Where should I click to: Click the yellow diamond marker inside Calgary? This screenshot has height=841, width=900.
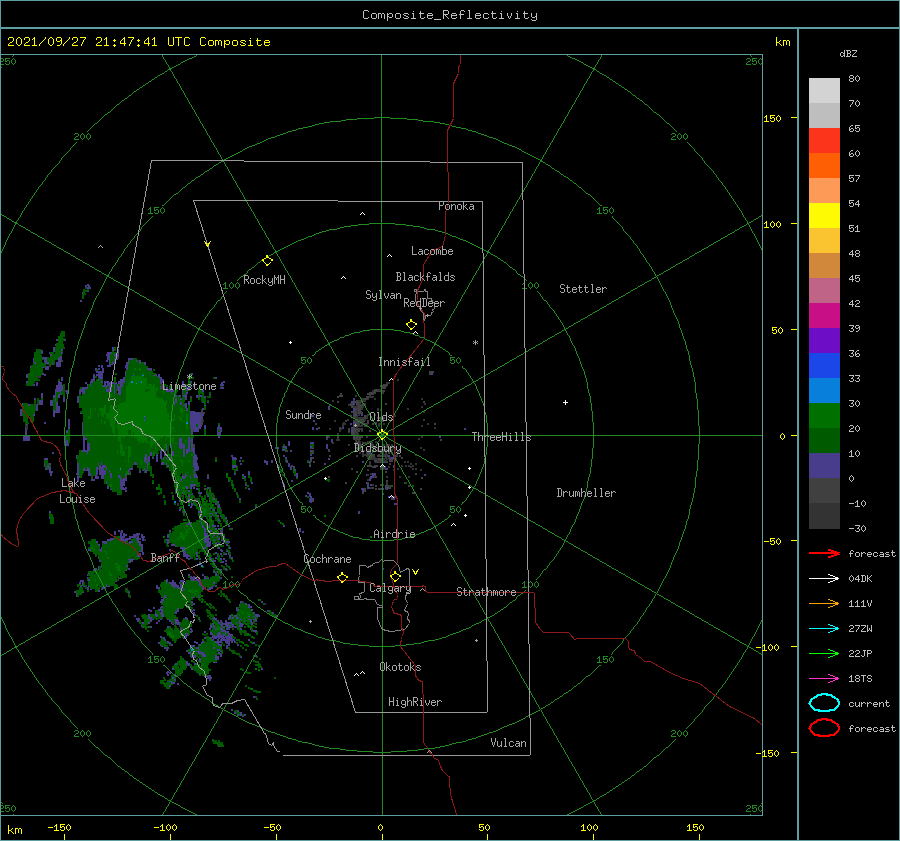tap(395, 576)
